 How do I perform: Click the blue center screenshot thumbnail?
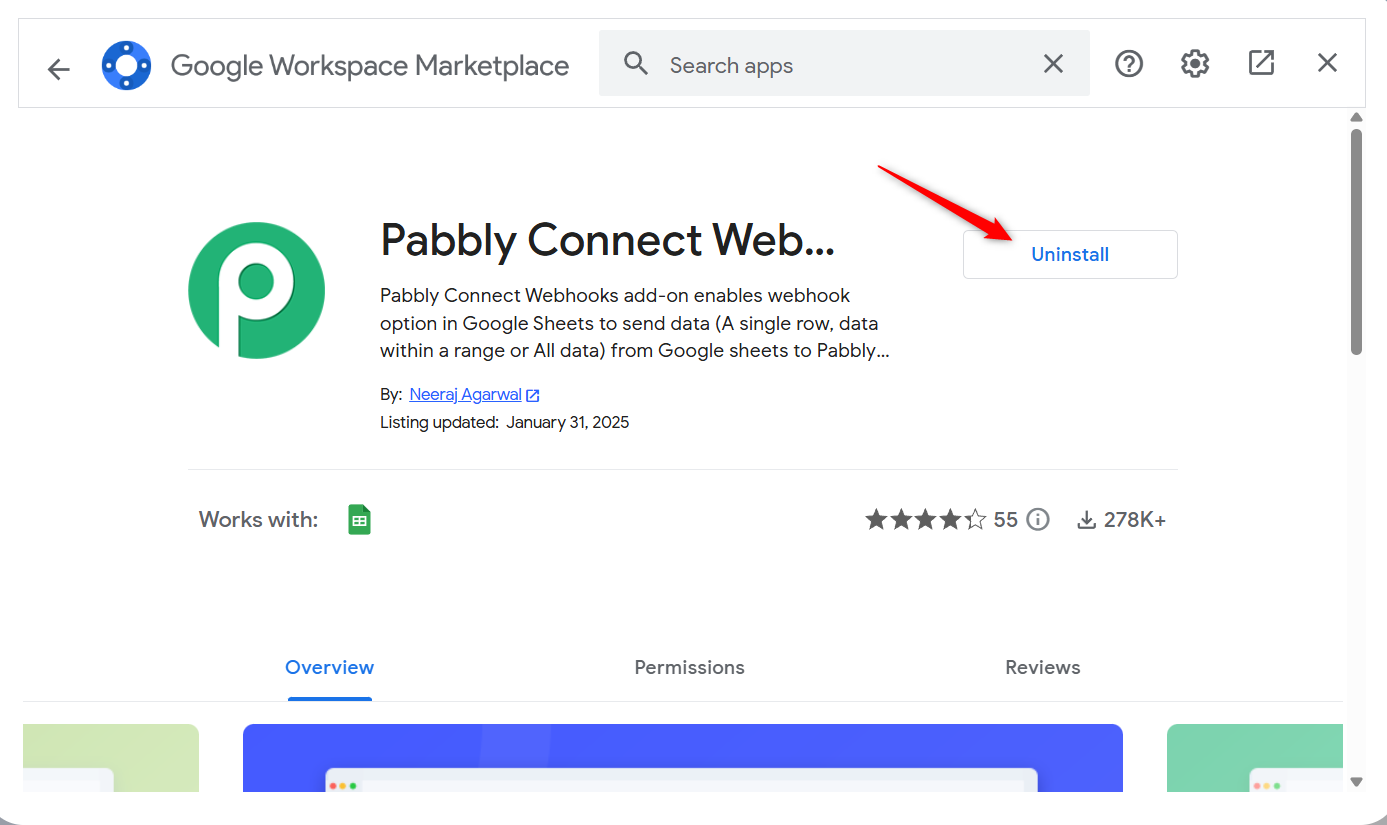(x=682, y=757)
